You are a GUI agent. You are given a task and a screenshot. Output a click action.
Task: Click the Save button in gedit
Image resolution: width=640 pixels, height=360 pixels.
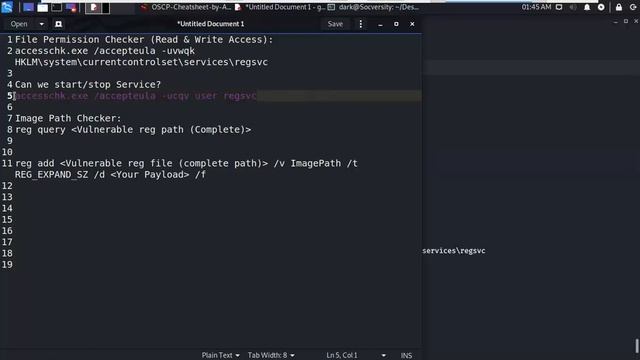coord(335,24)
